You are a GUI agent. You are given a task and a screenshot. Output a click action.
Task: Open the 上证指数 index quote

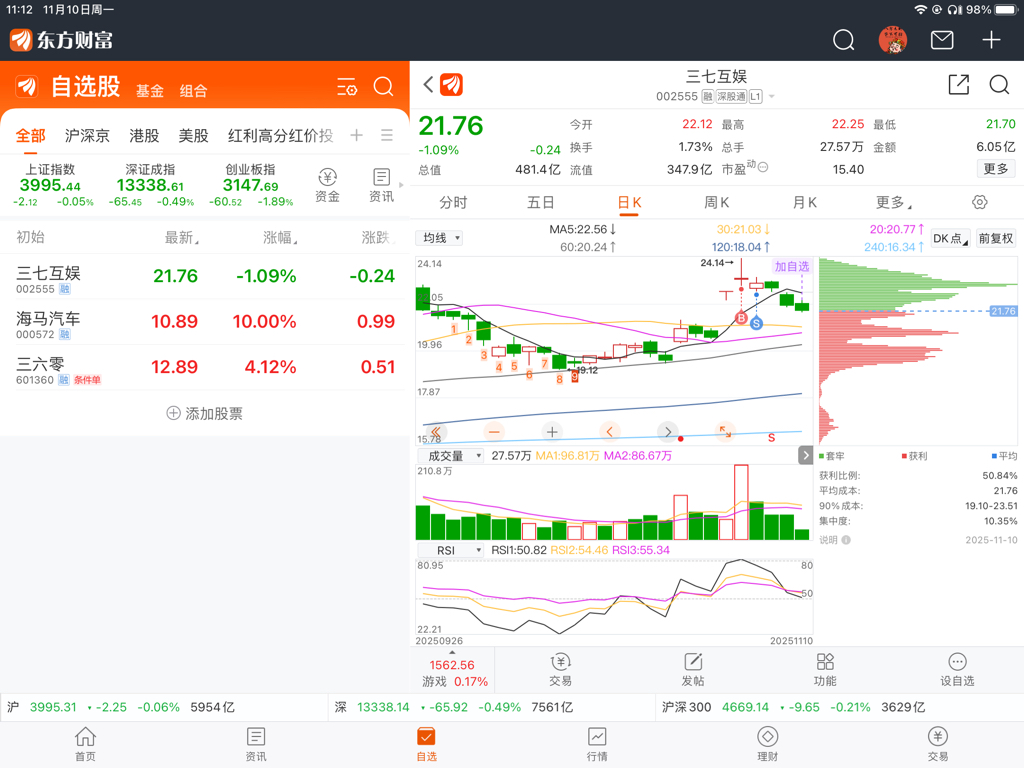point(52,185)
